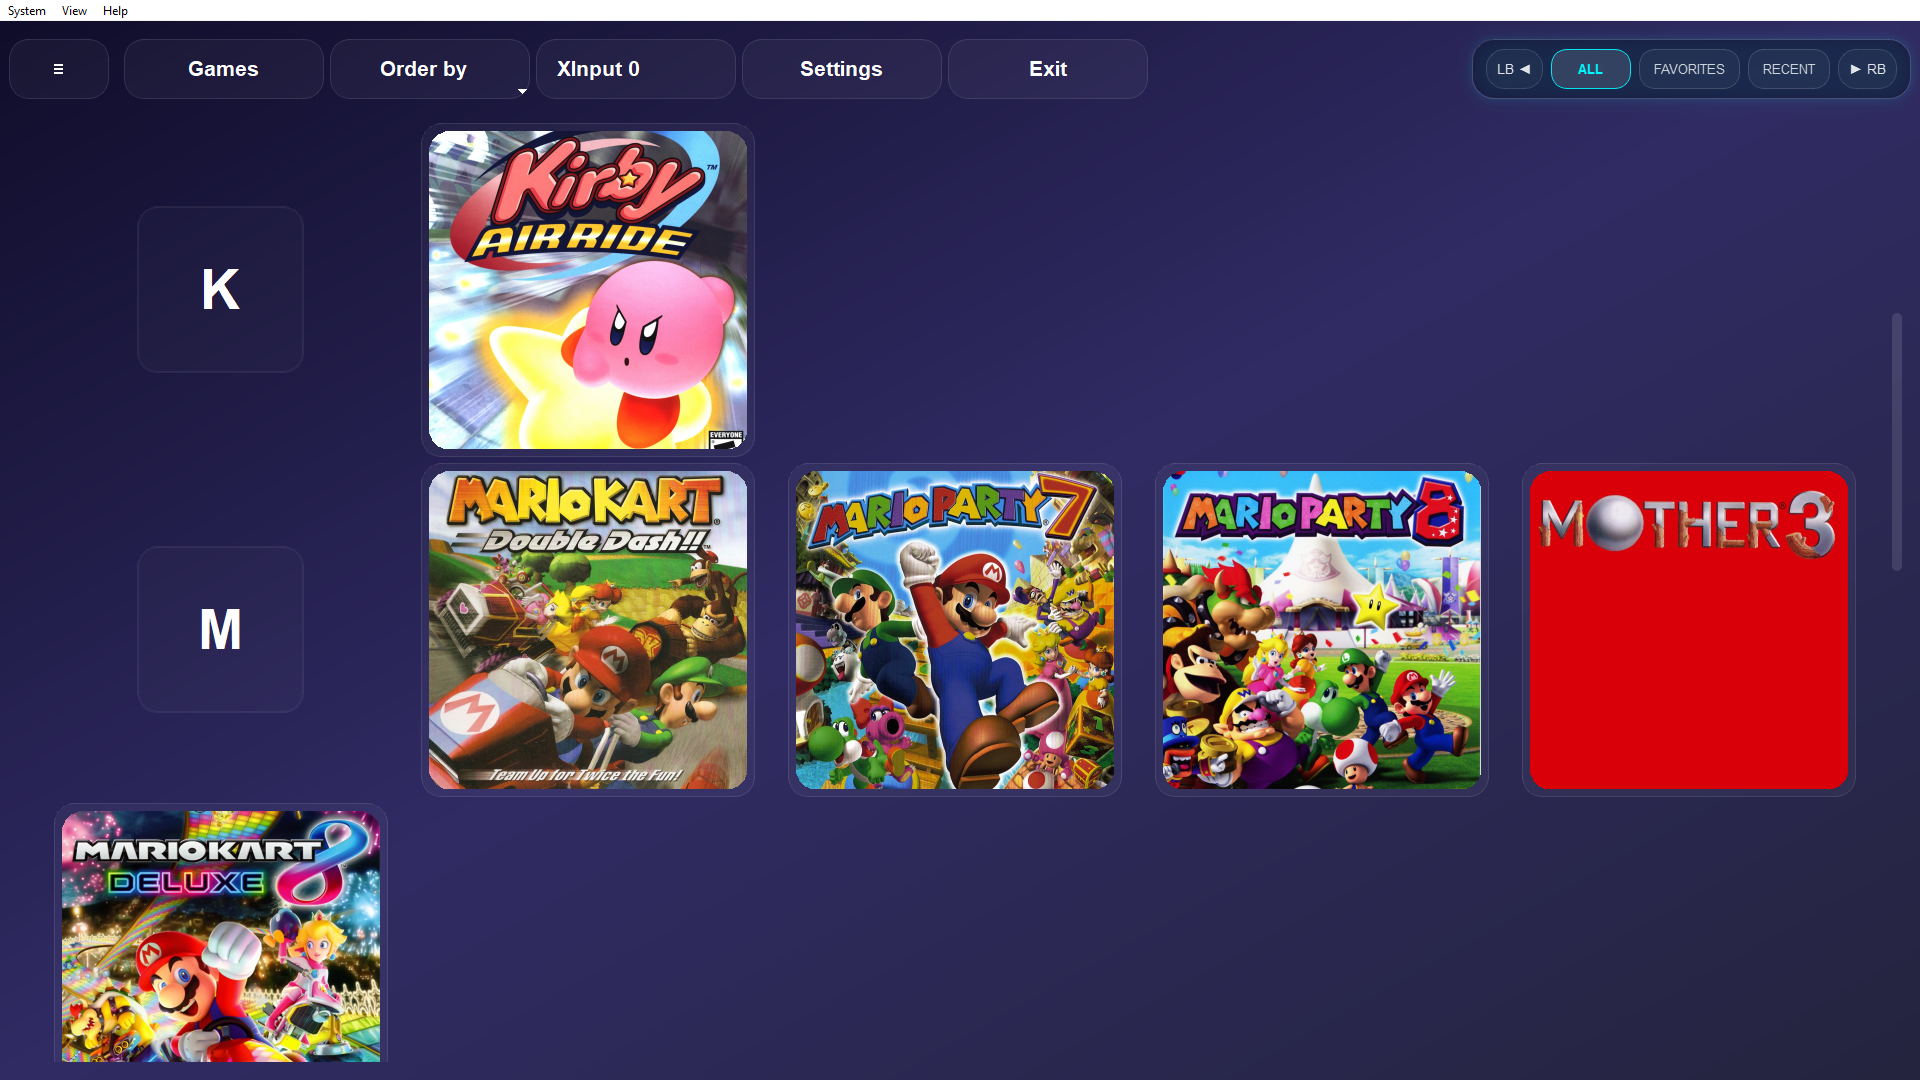Jump to the K letter section

220,290
